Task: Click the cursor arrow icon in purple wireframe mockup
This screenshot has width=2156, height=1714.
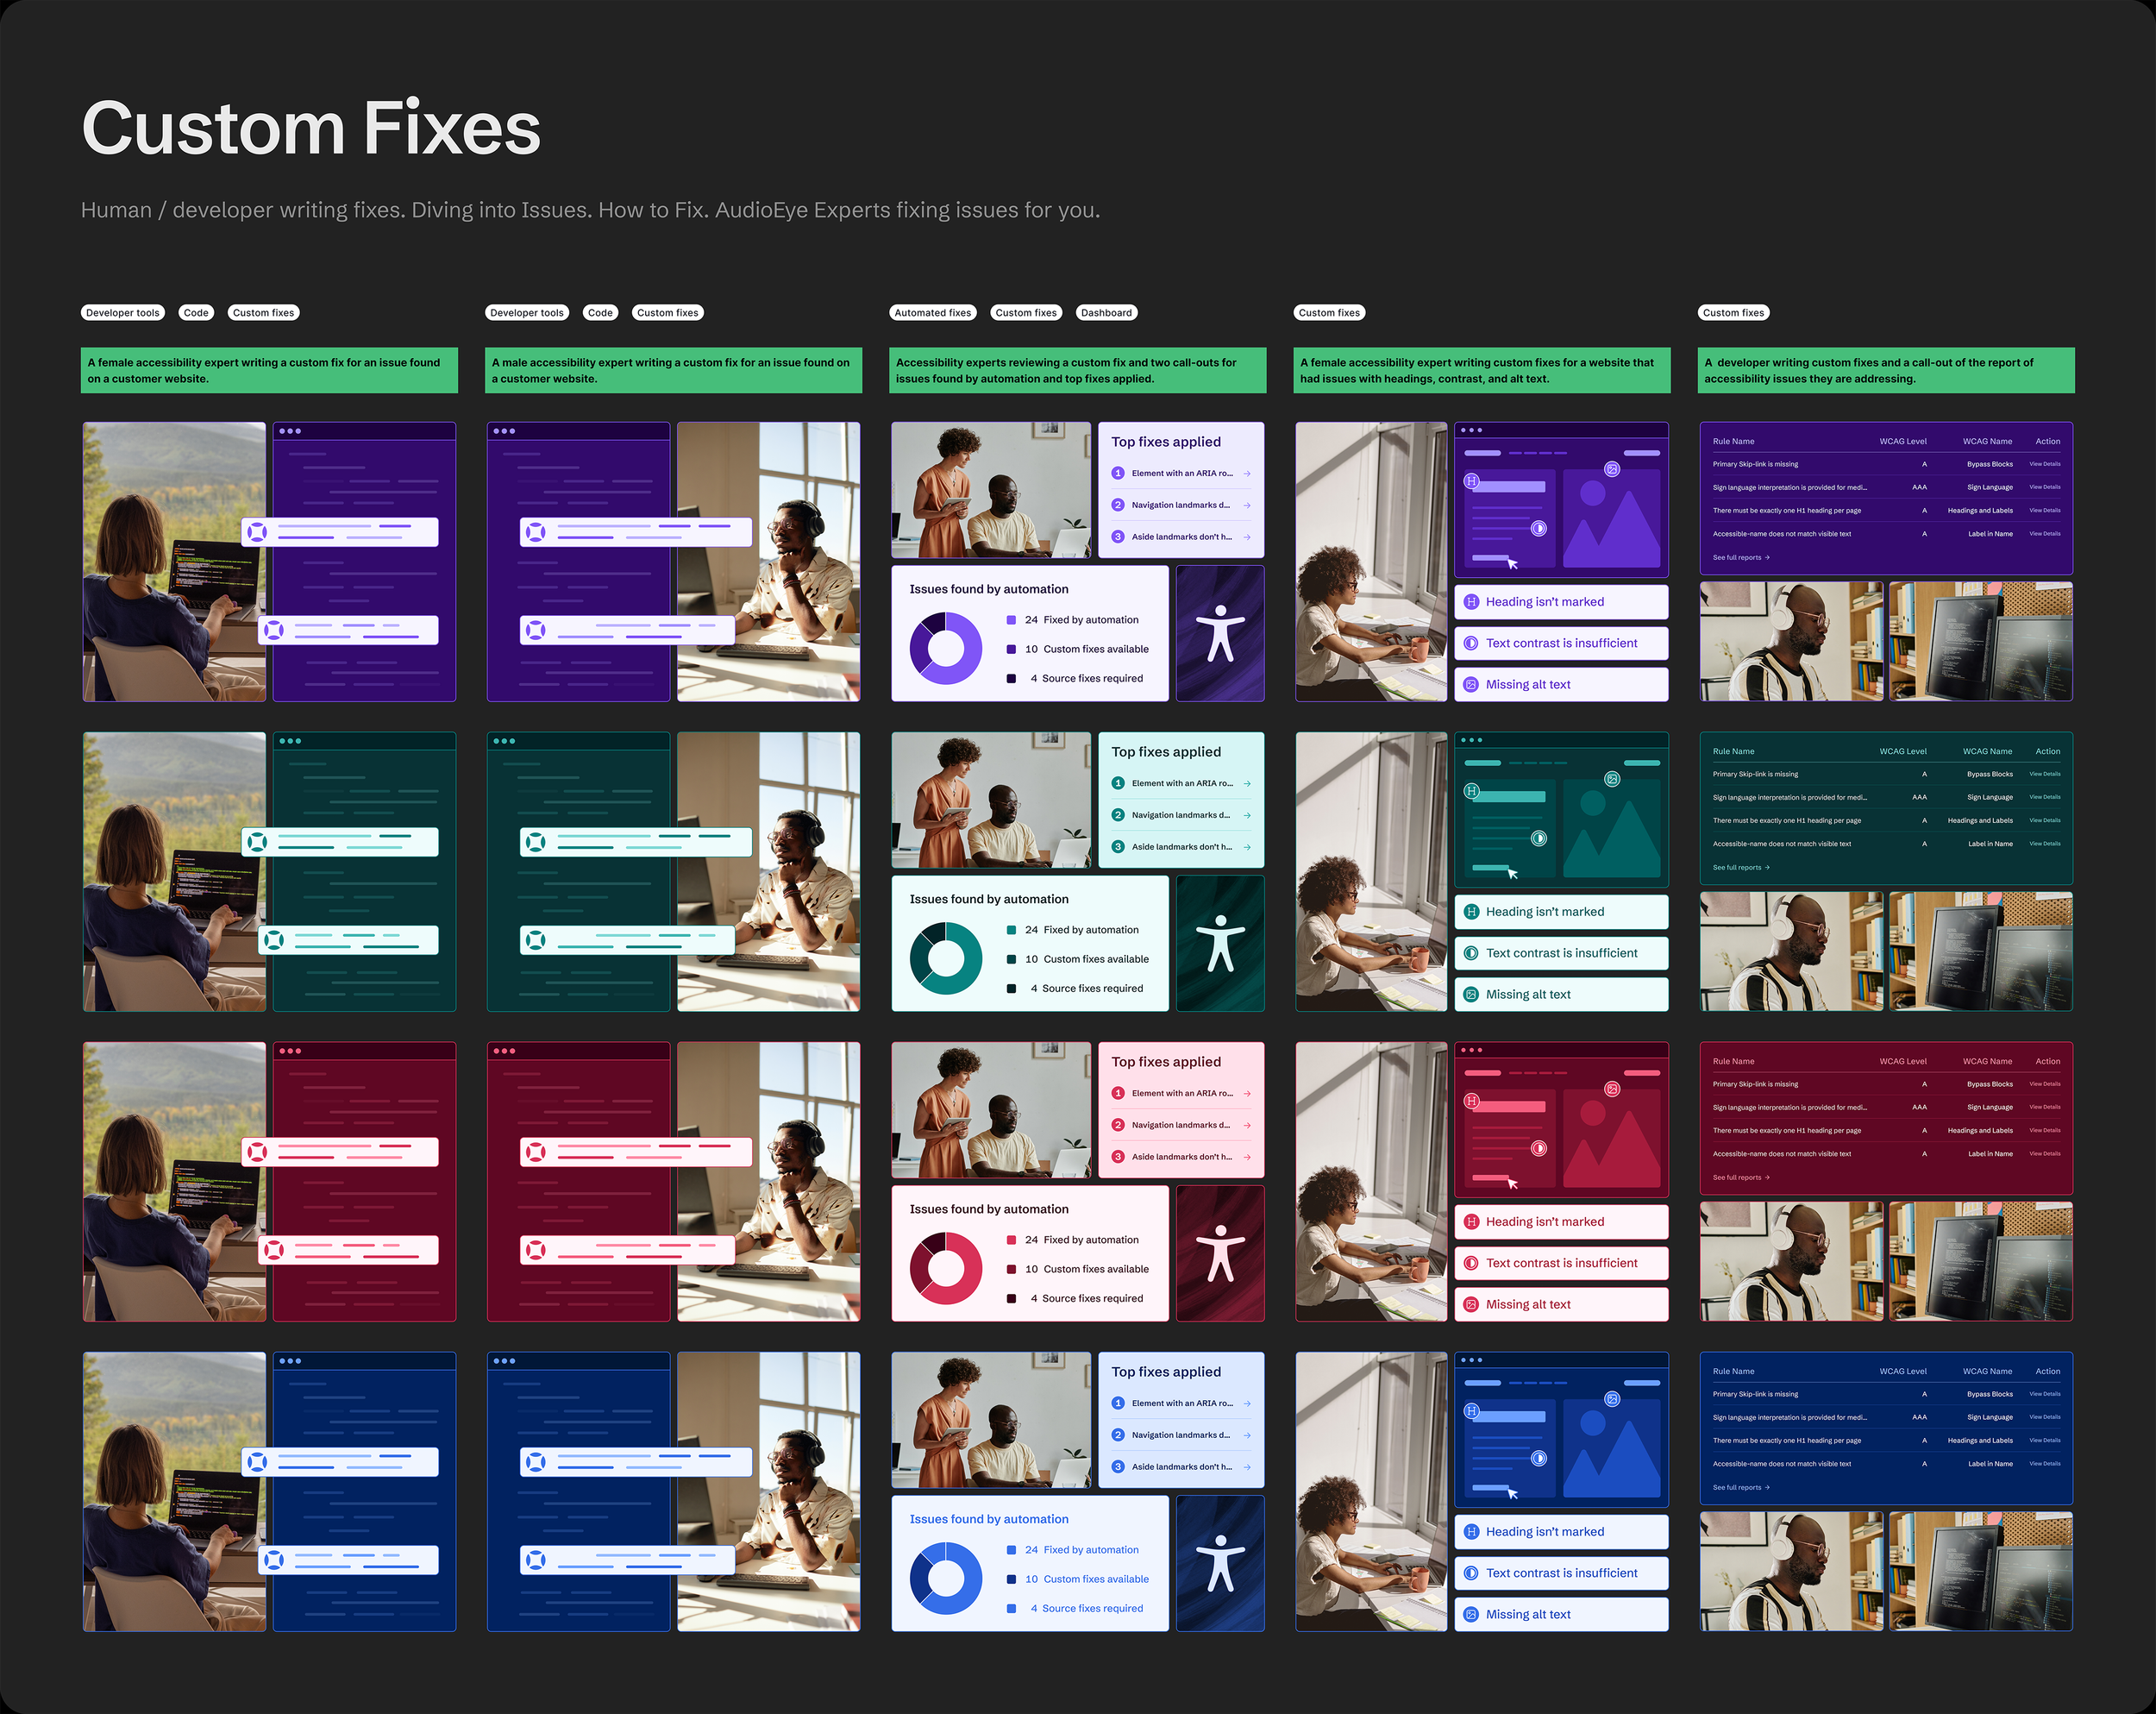Action: tap(1513, 564)
